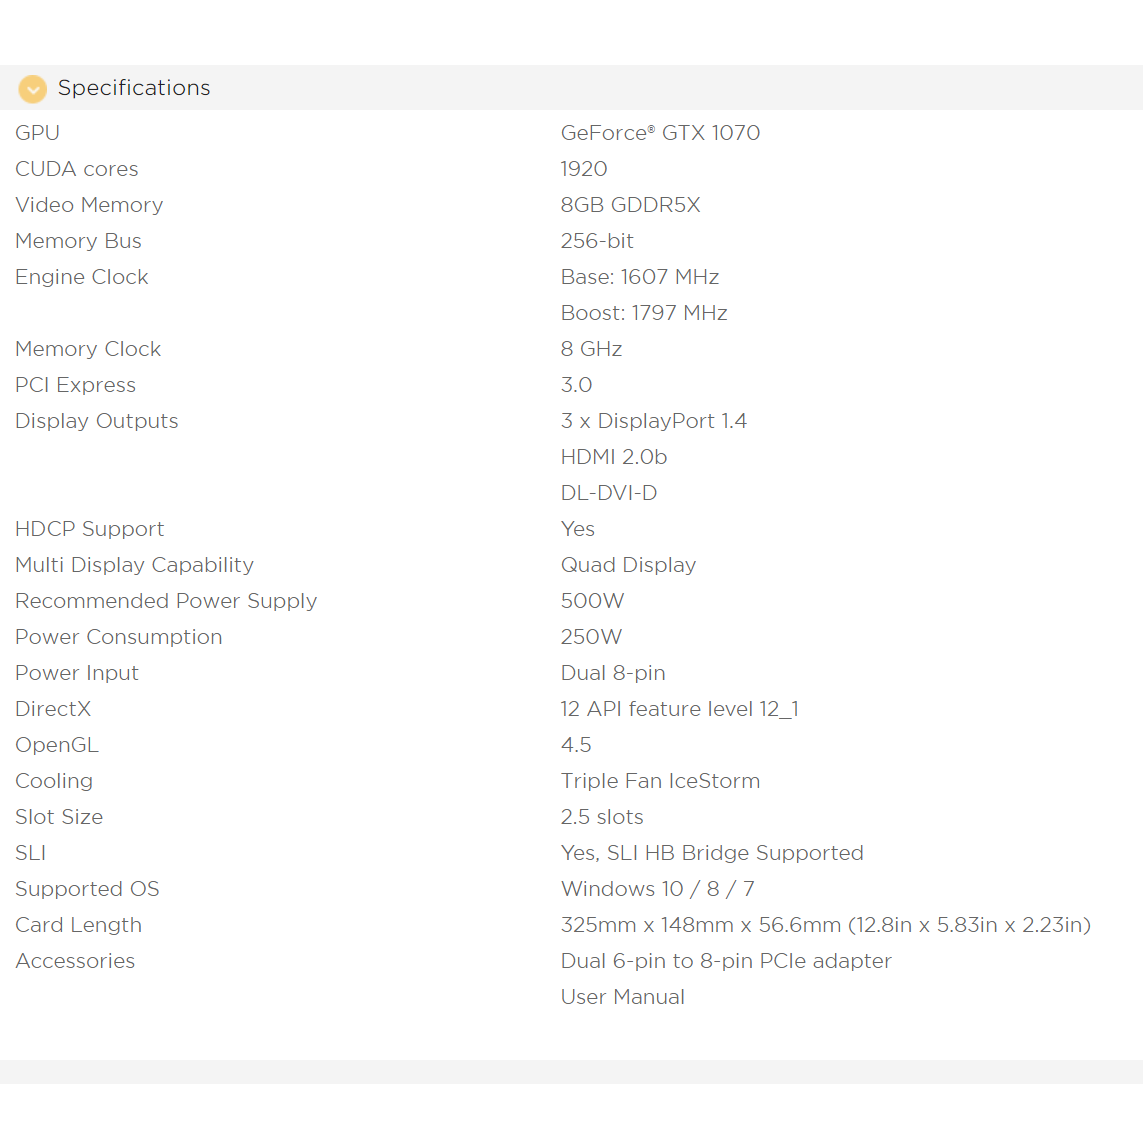Click the PCI Express label
This screenshot has width=1143, height=1143.
[76, 385]
